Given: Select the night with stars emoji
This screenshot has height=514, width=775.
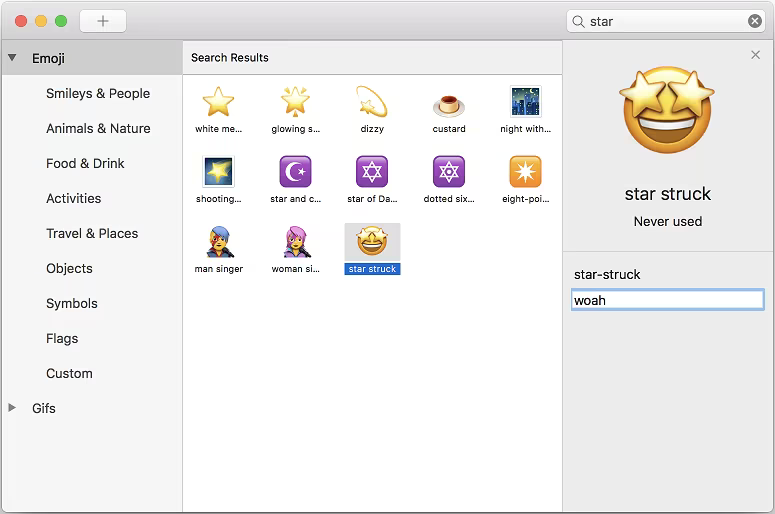Looking at the screenshot, I should click(x=525, y=101).
